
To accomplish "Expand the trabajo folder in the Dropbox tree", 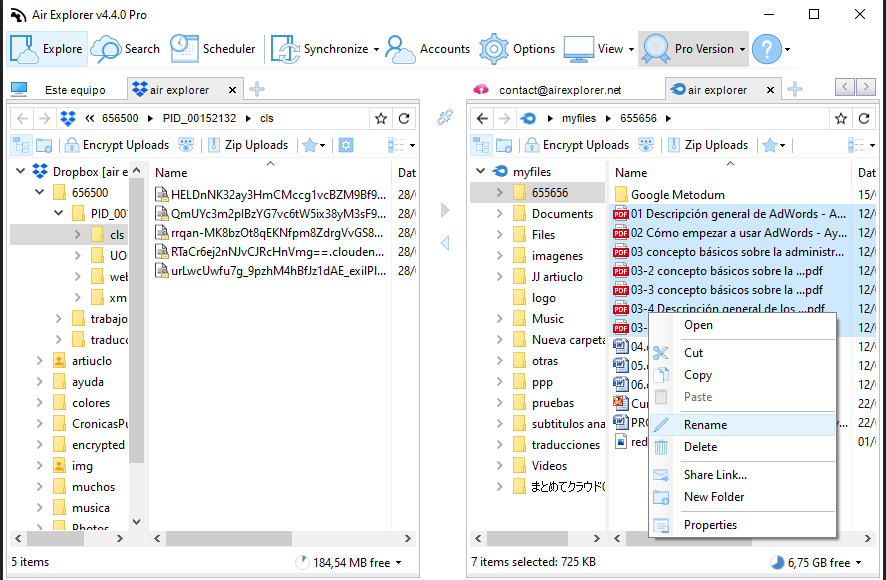I will [x=59, y=319].
